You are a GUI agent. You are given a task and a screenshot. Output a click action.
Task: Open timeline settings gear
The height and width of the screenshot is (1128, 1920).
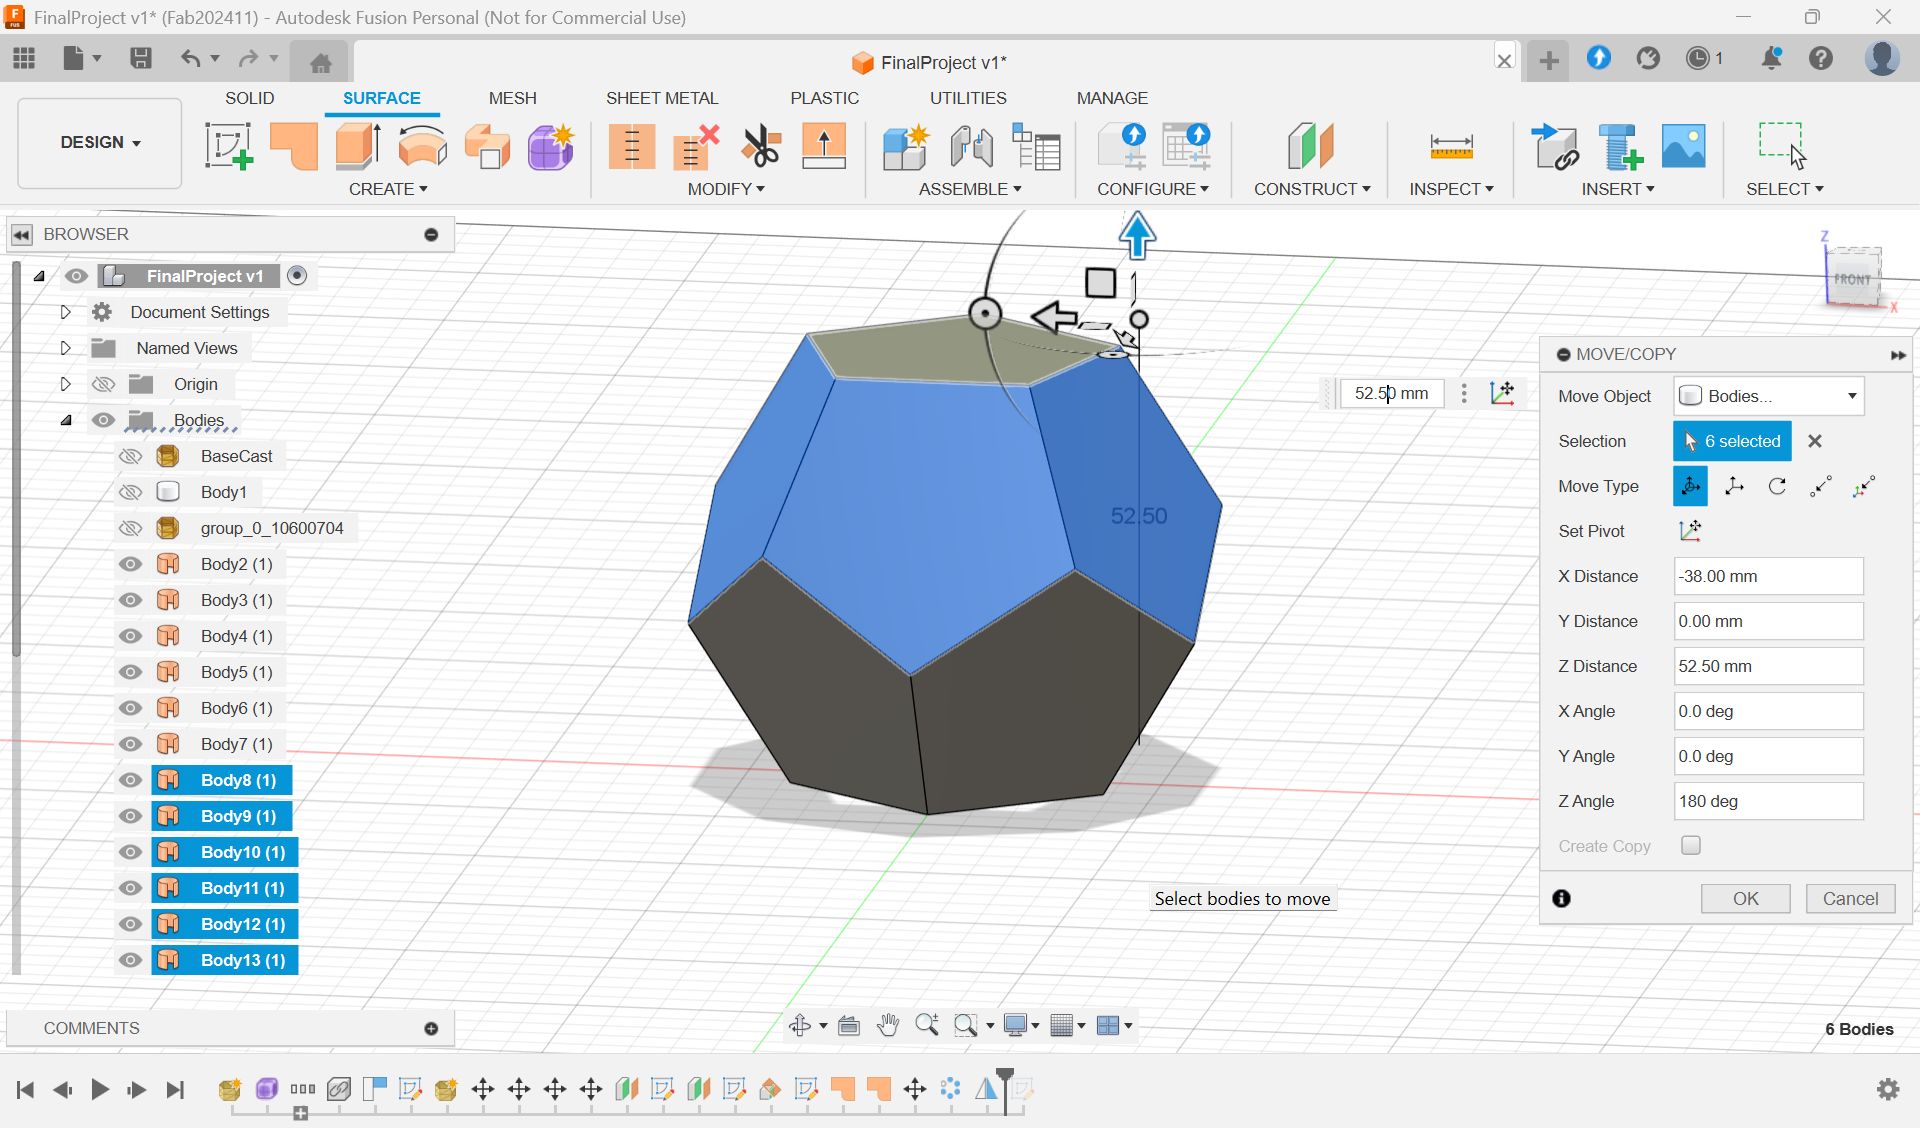1888,1089
